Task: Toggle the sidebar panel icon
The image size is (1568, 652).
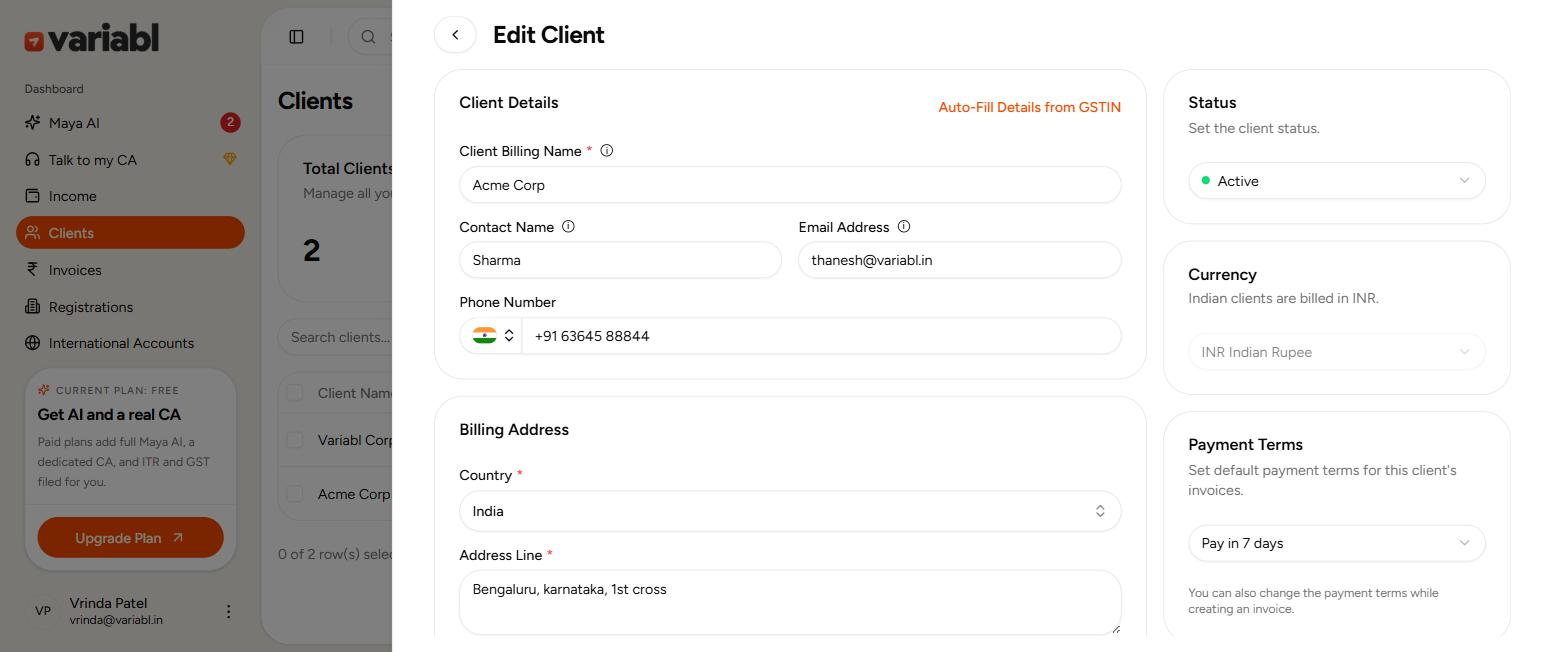Action: 297,37
